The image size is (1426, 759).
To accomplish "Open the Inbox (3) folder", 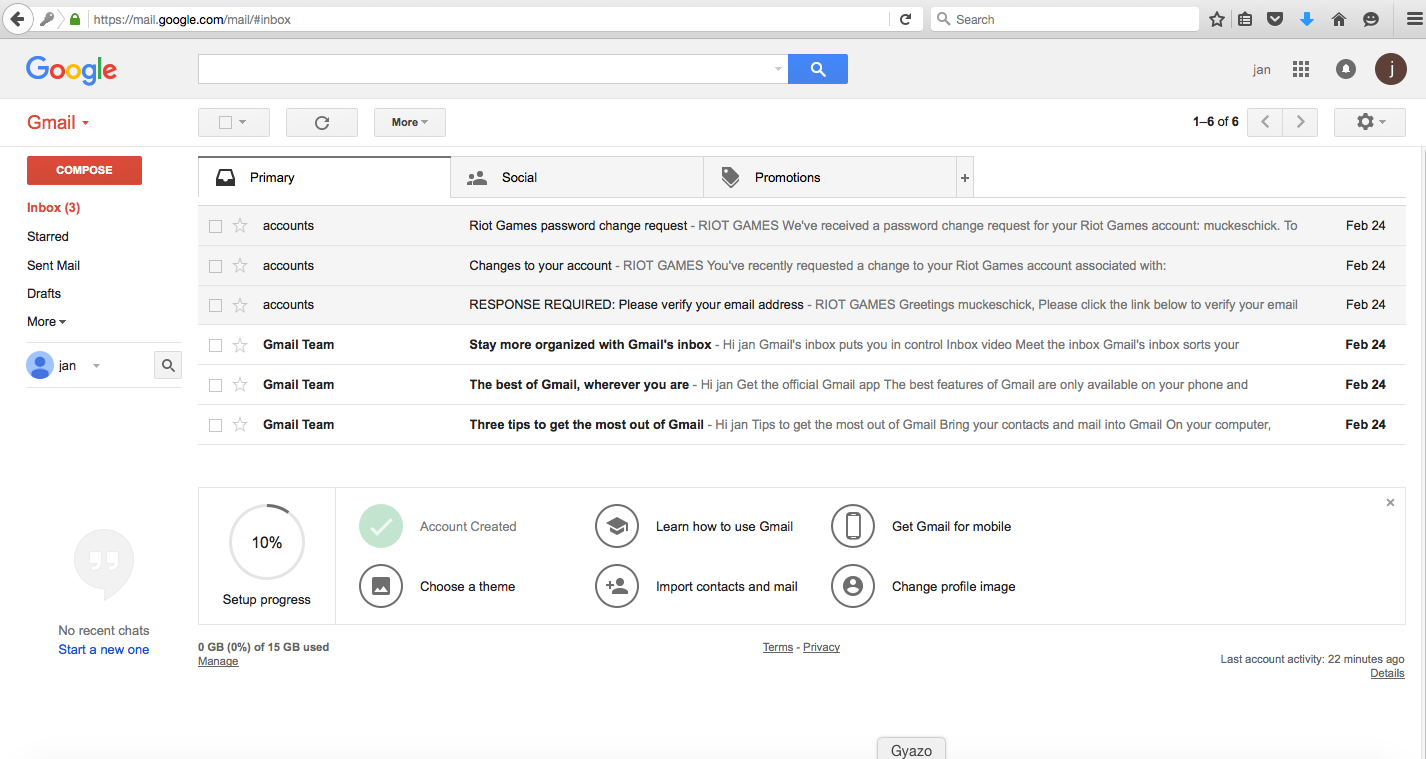I will point(53,208).
